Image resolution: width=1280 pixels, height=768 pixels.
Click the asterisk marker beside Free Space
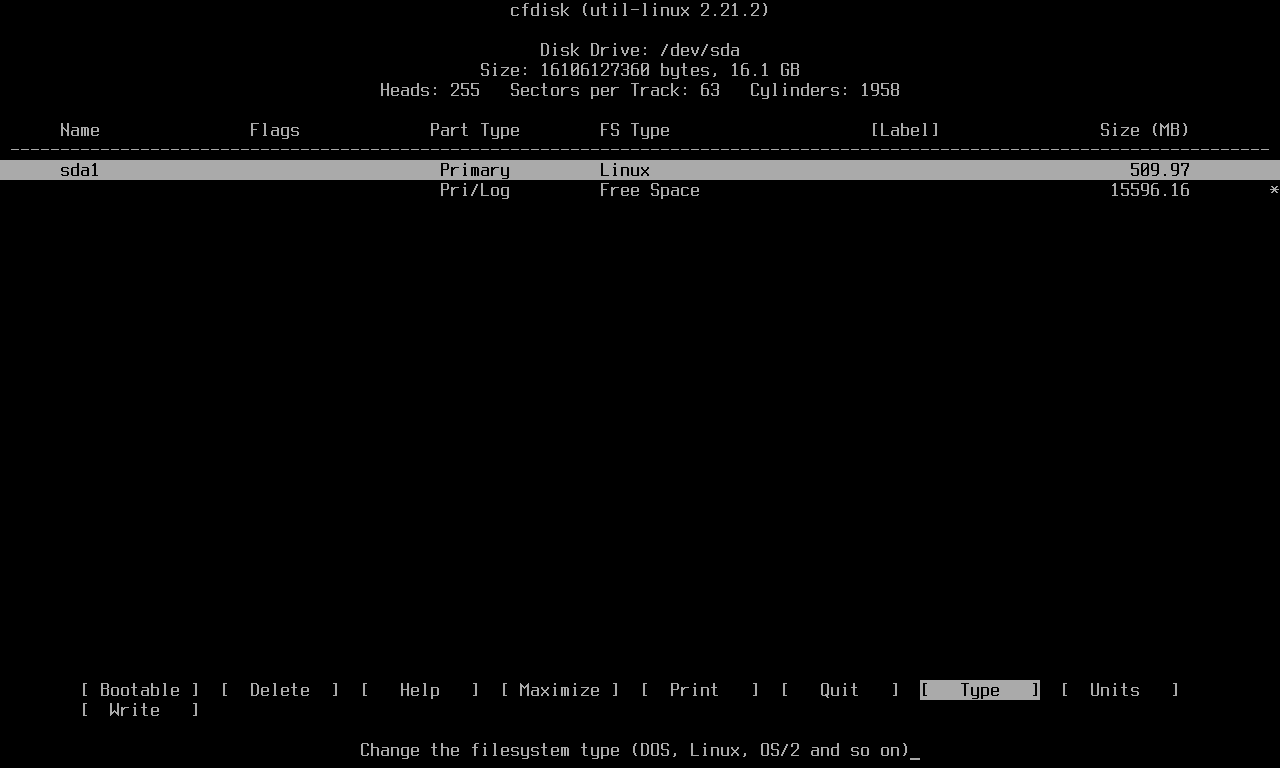coord(1274,190)
